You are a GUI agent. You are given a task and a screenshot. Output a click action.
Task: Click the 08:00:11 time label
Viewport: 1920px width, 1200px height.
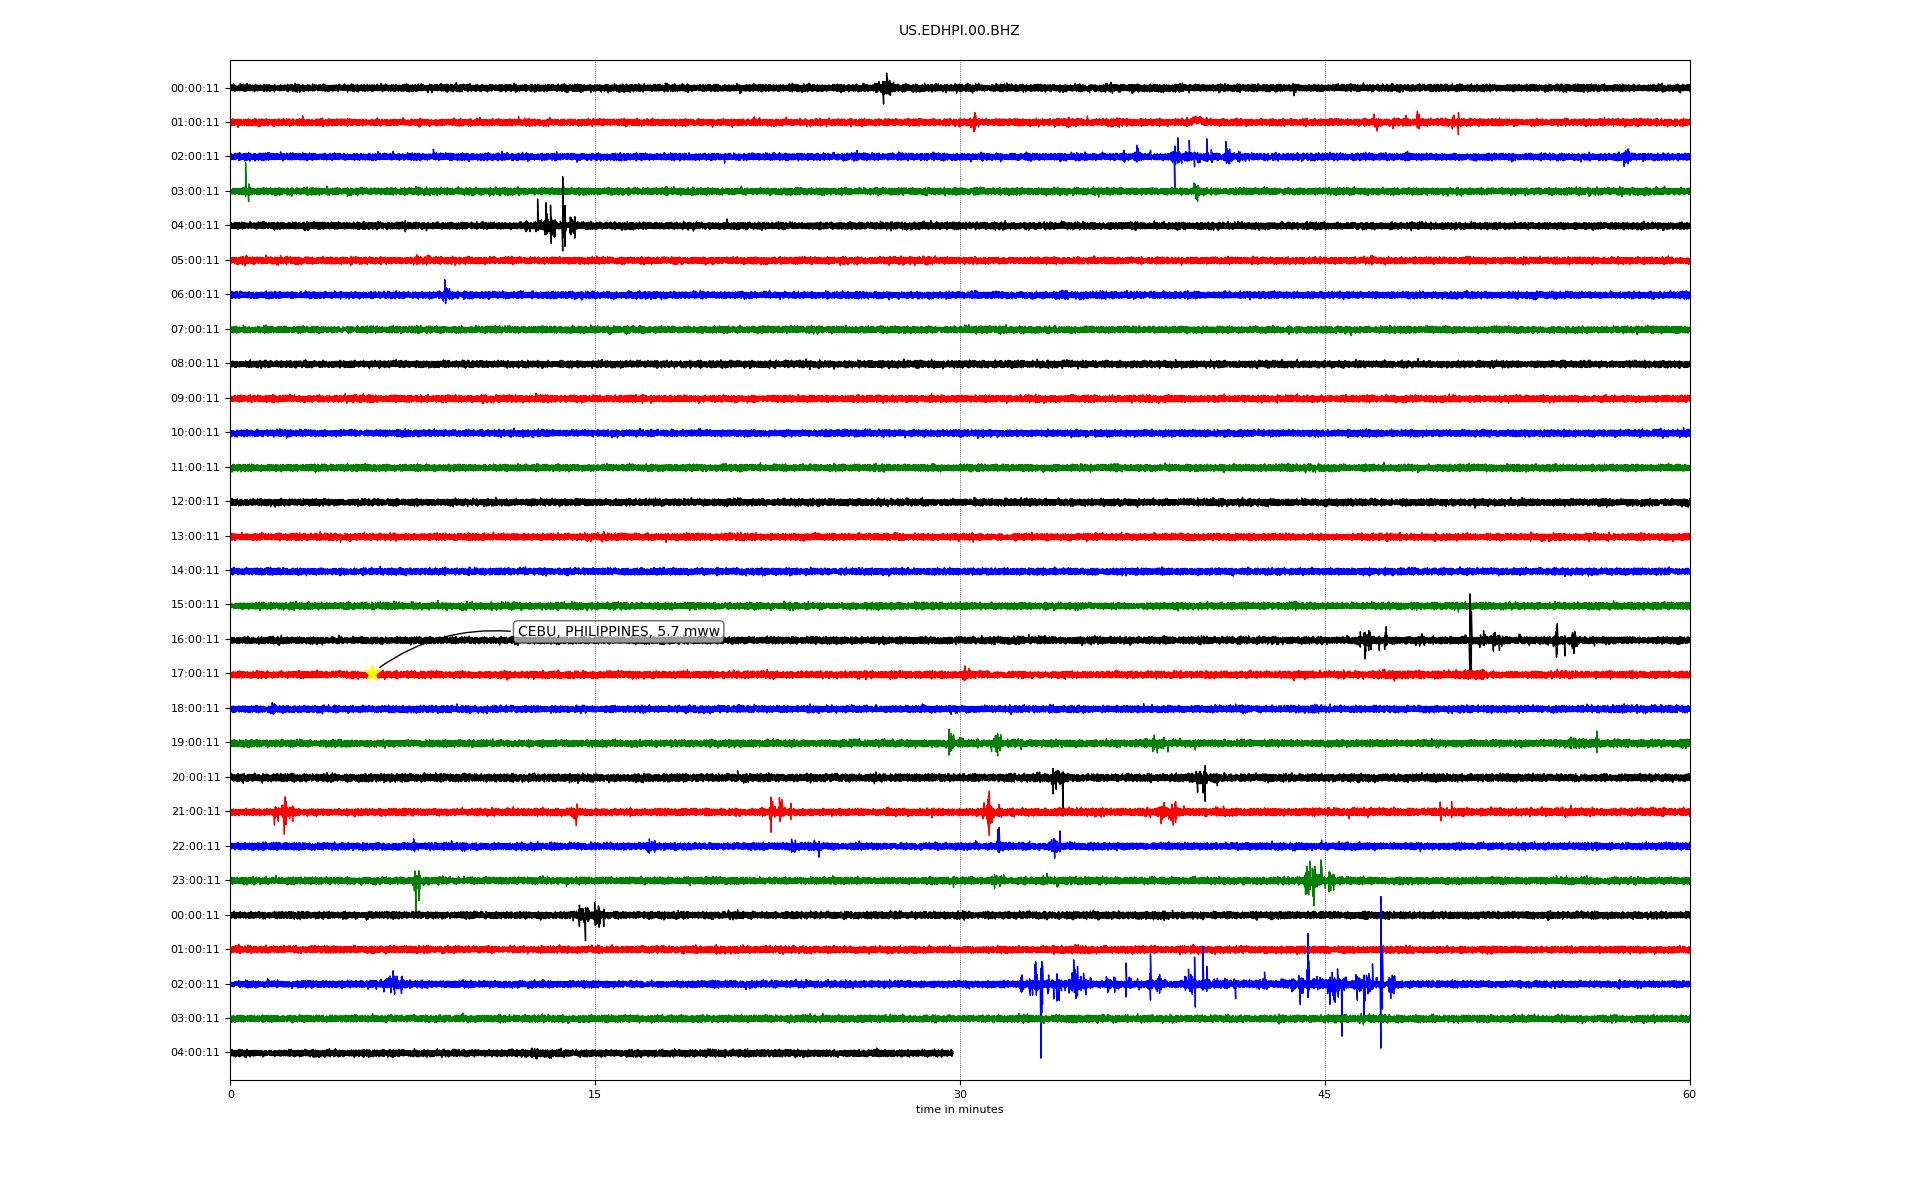click(x=195, y=364)
